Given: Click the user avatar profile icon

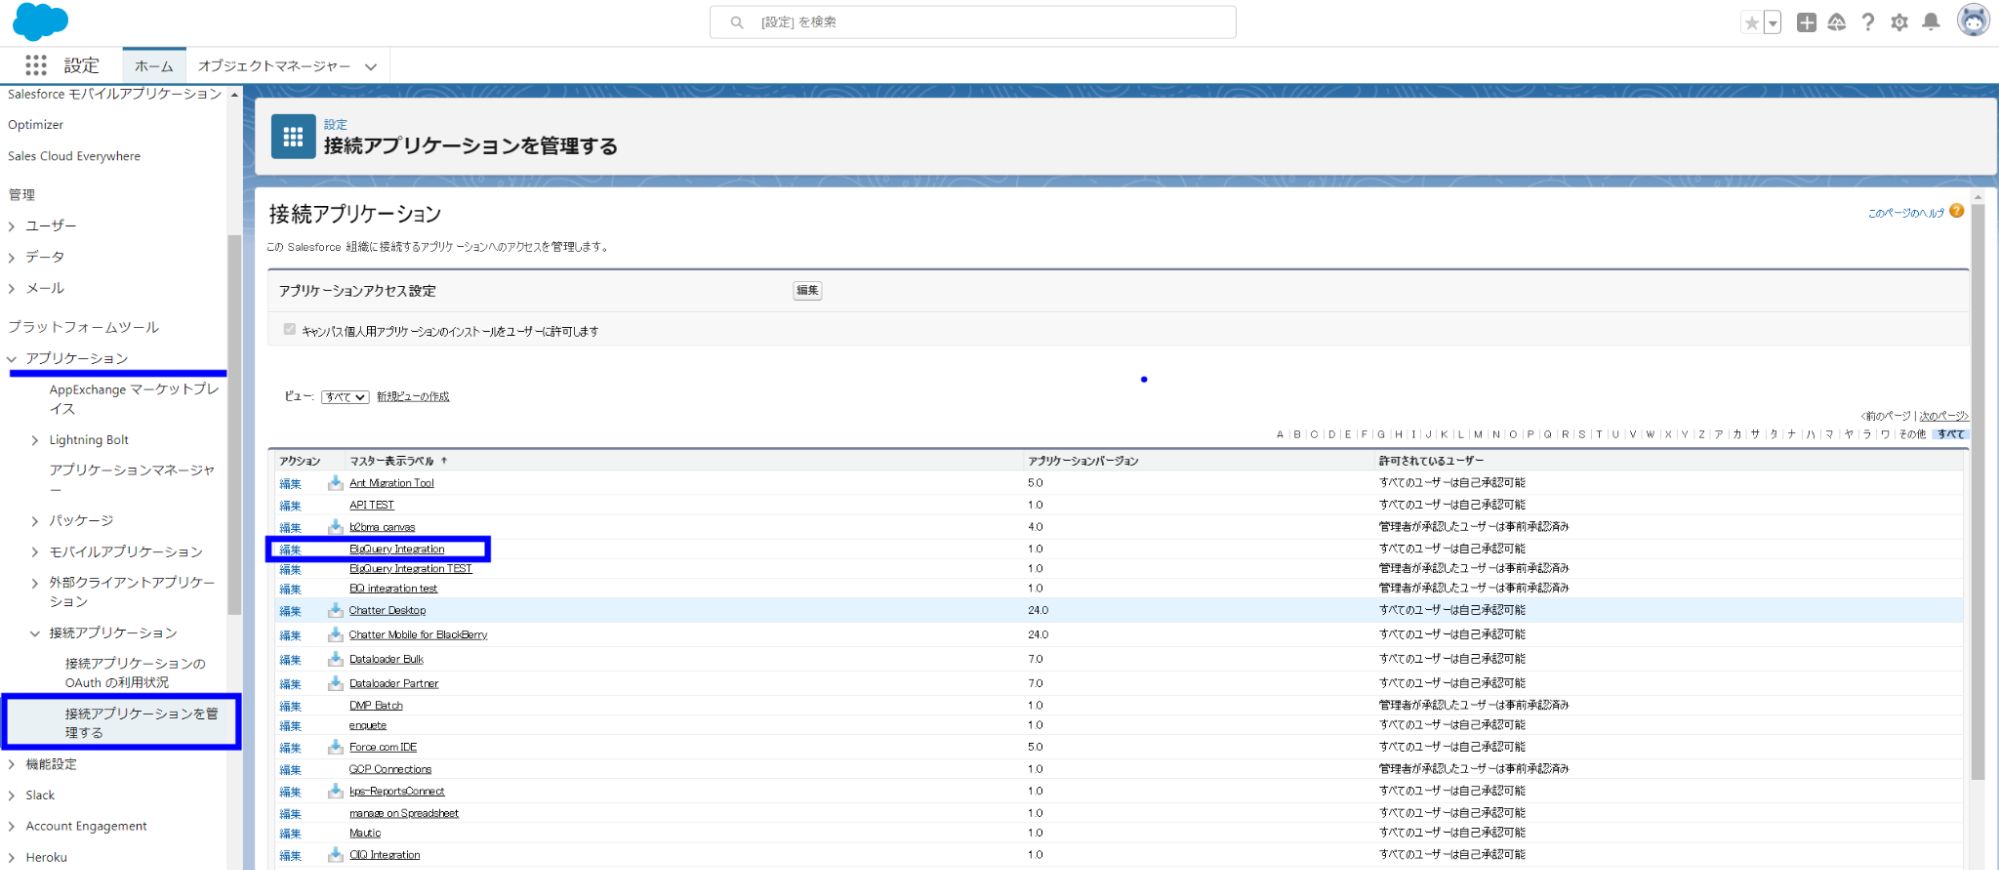Looking at the screenshot, I should point(1972,21).
